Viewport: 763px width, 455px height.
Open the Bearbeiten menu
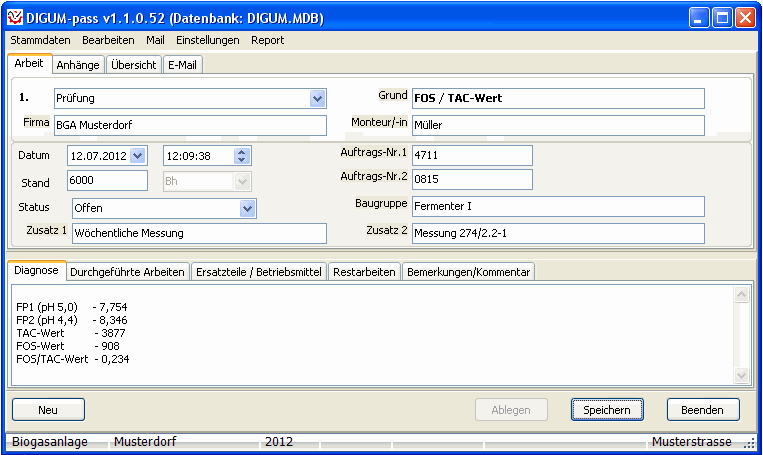108,40
